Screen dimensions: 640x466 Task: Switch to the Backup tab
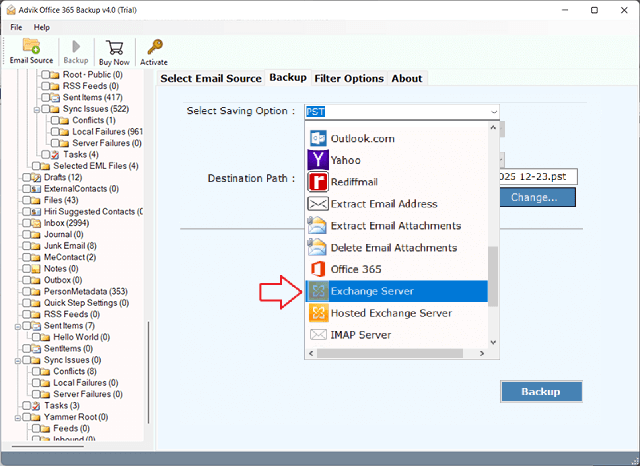(288, 78)
